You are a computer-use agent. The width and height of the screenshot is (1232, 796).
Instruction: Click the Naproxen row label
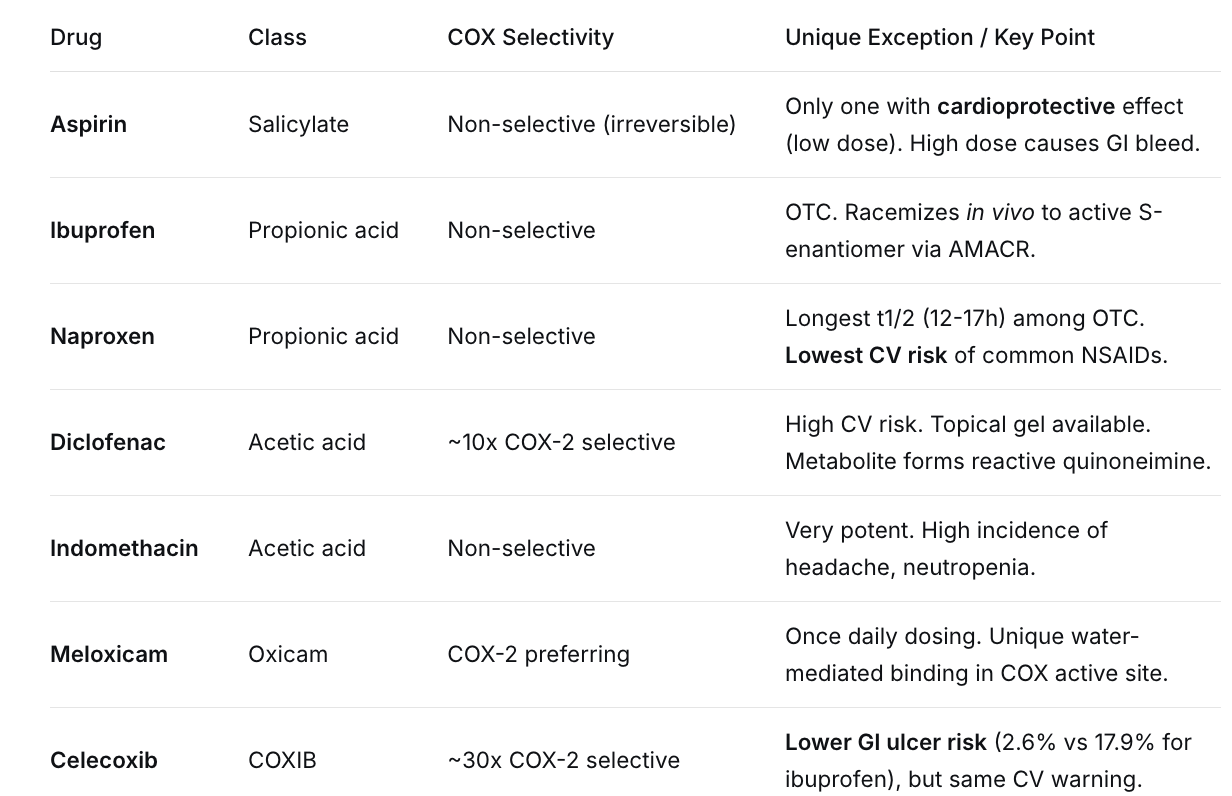[102, 337]
